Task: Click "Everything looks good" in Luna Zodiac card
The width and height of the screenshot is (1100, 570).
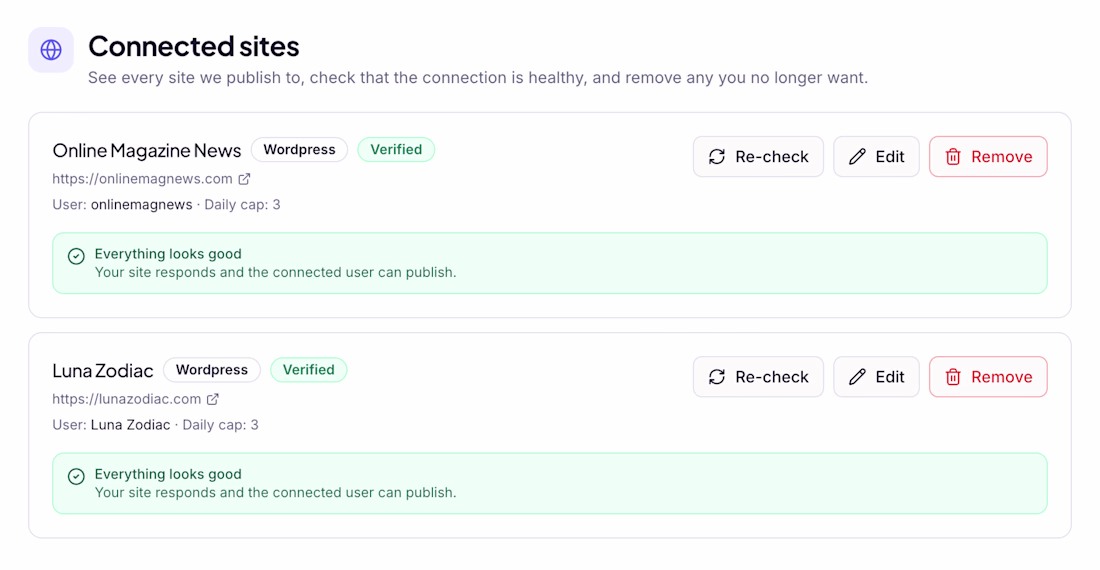Action: point(168,474)
